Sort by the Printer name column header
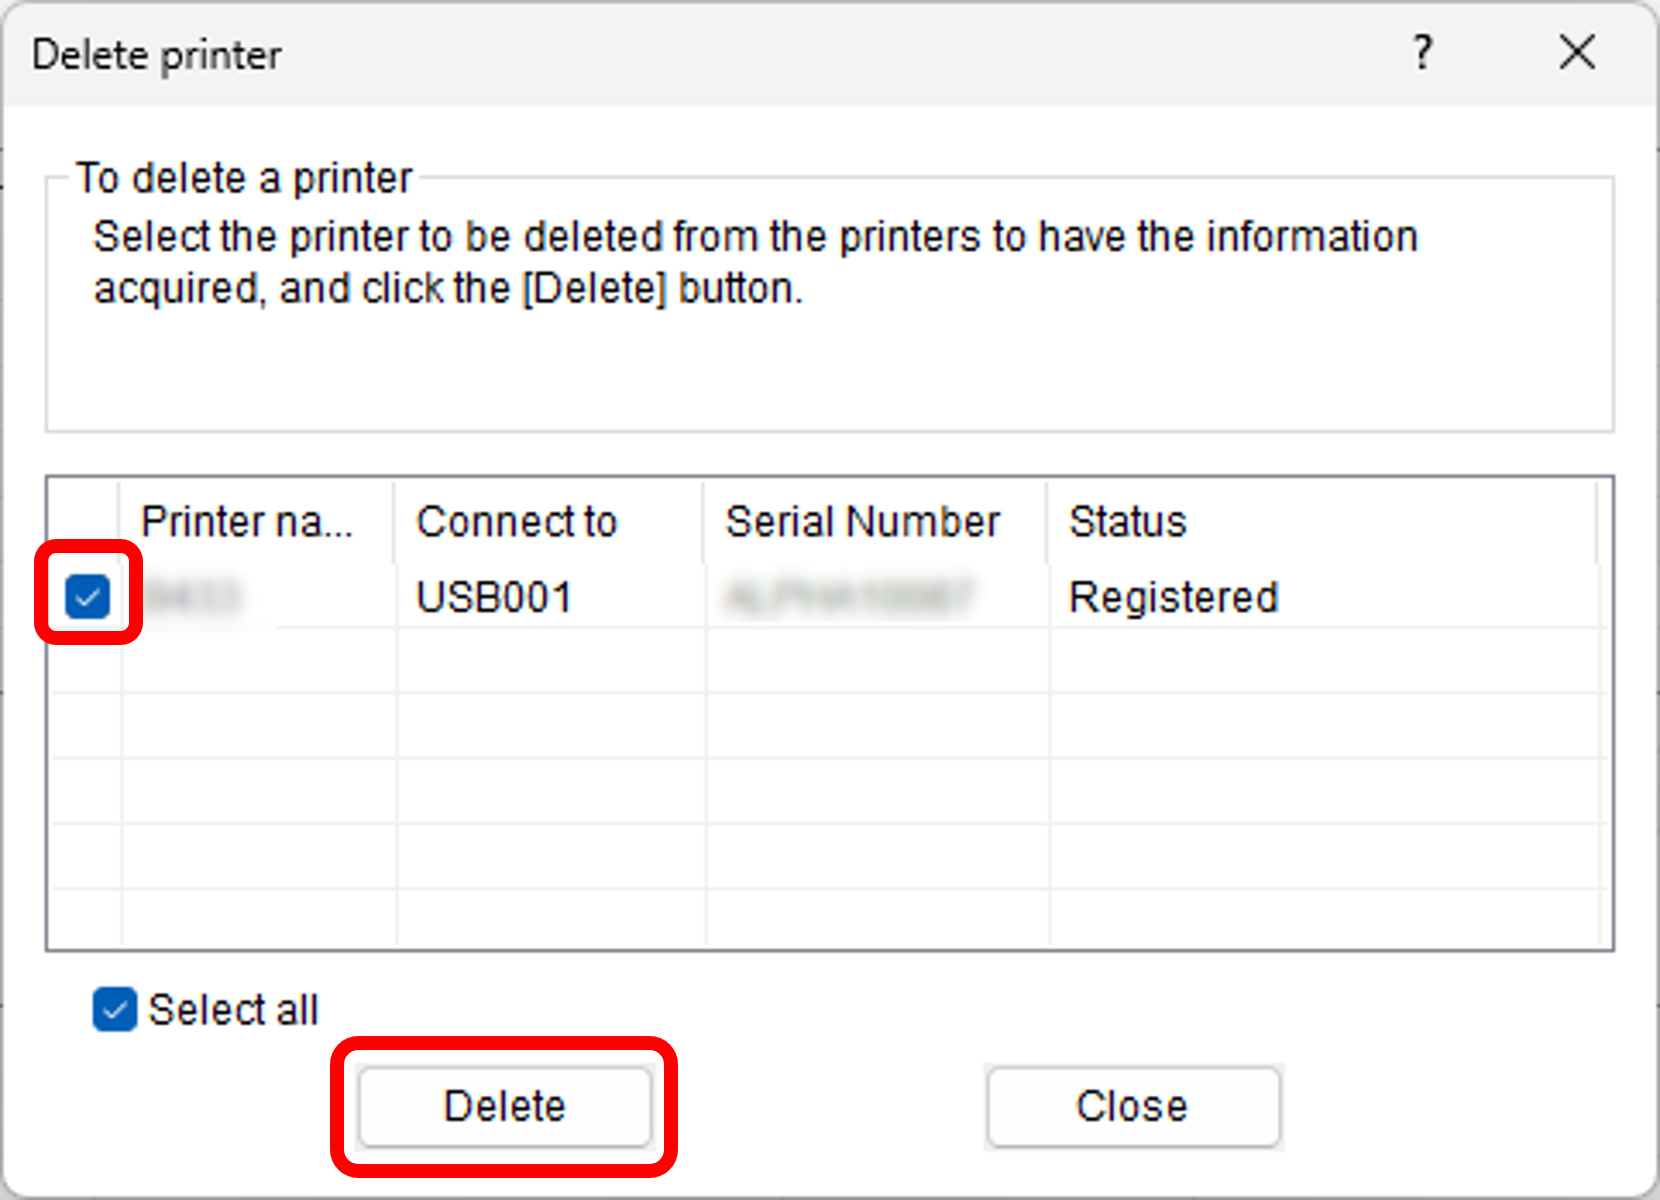The width and height of the screenshot is (1660, 1200). (247, 522)
